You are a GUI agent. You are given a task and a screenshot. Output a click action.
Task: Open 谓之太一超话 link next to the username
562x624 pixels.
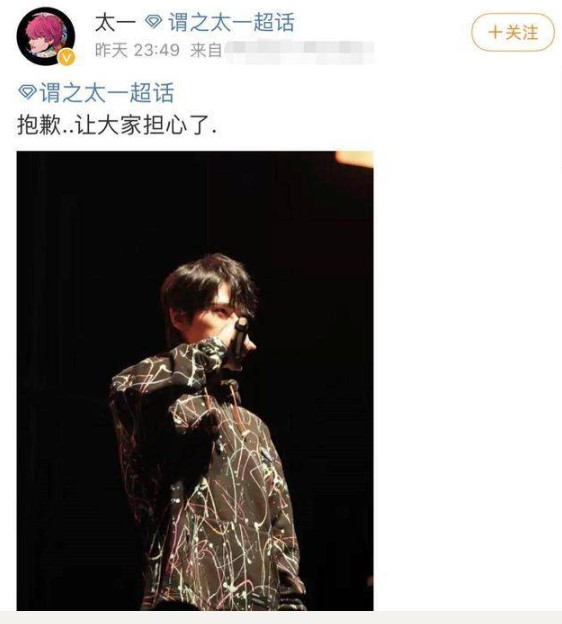[231, 23]
